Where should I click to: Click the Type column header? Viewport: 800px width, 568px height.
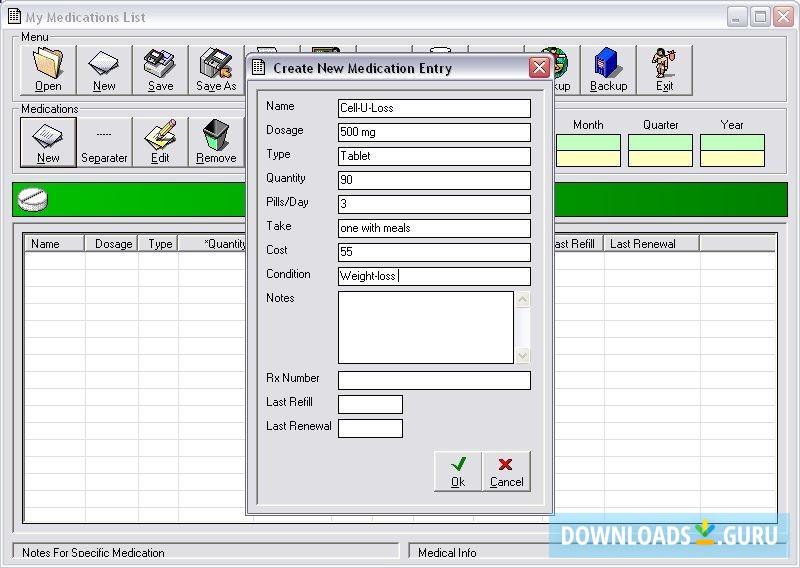coord(159,244)
